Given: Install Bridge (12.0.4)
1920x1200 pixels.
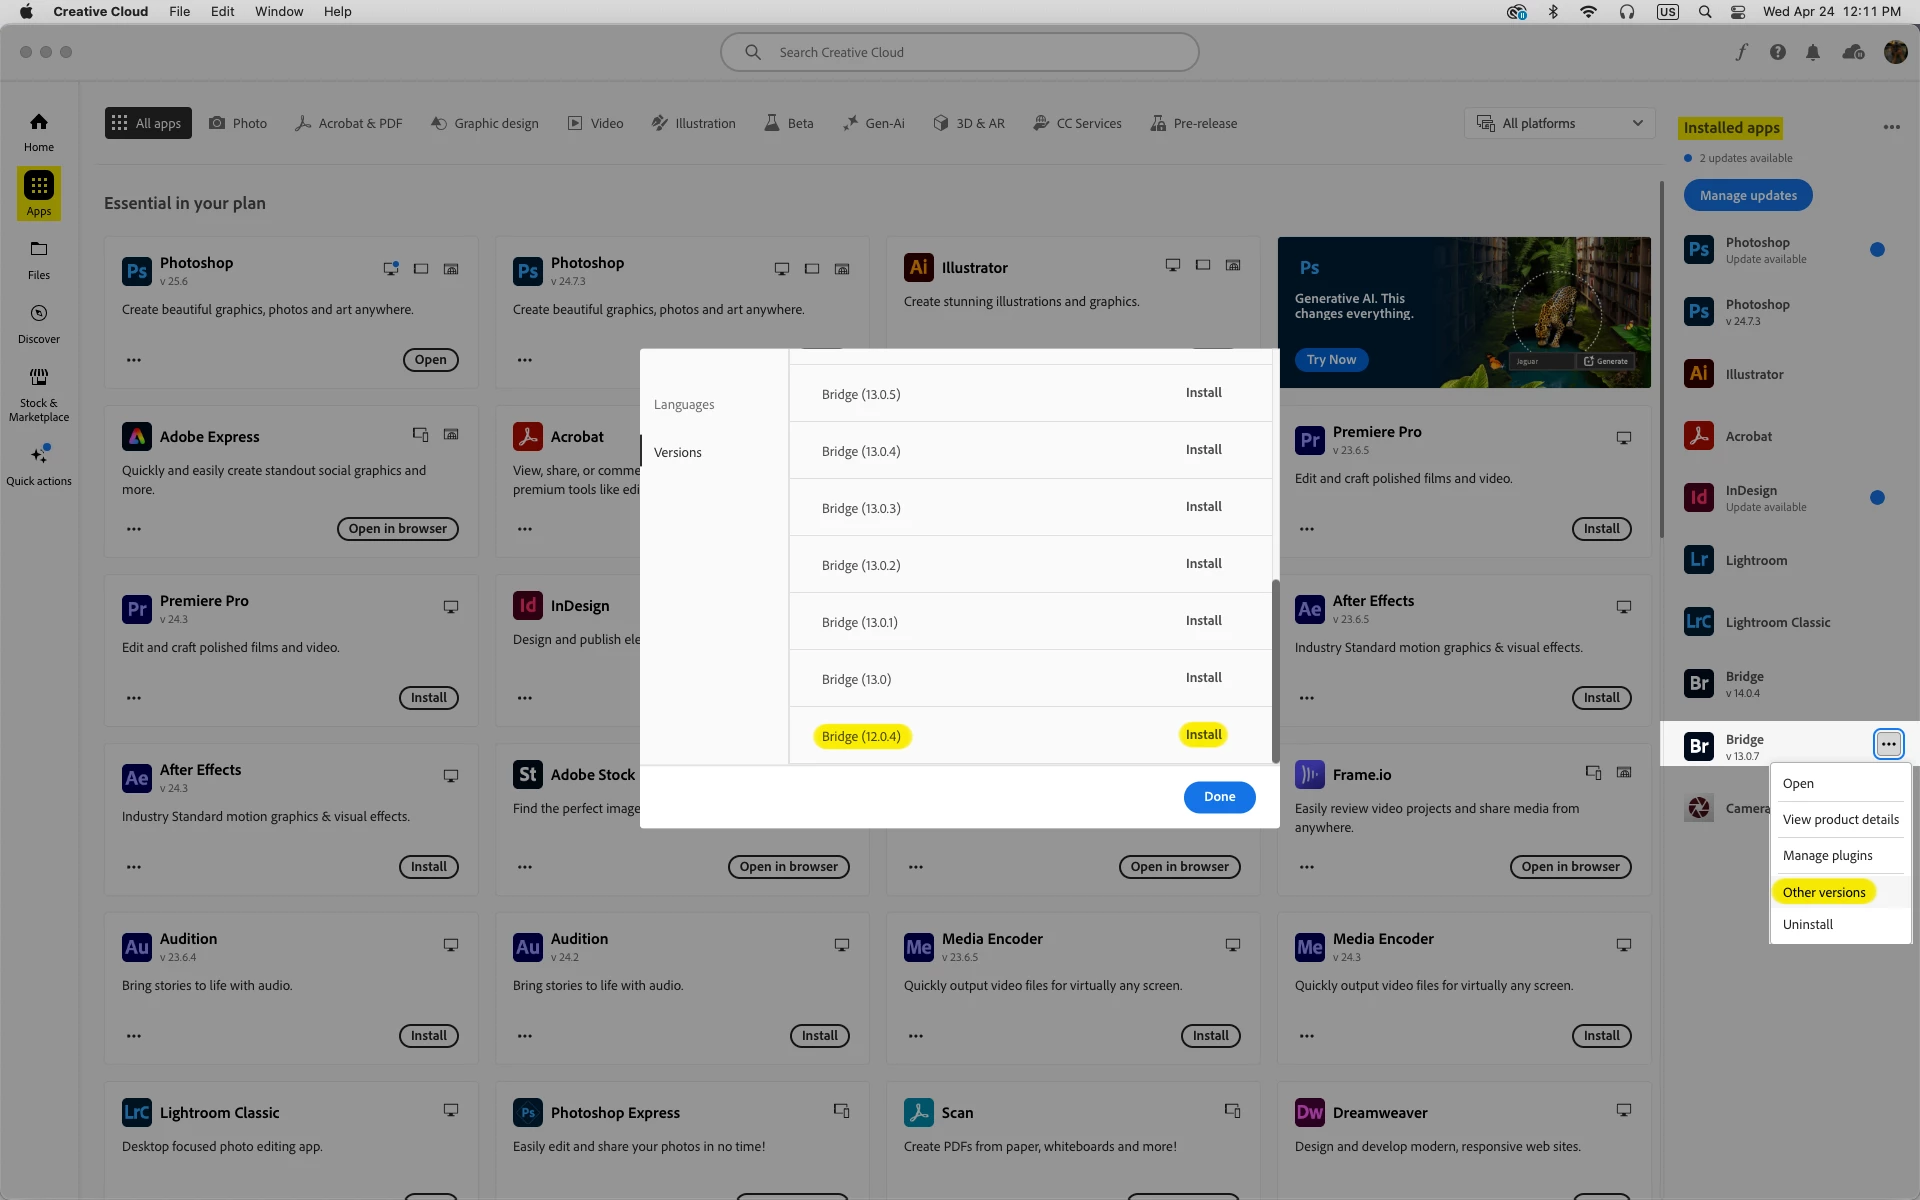Looking at the screenshot, I should 1203,735.
